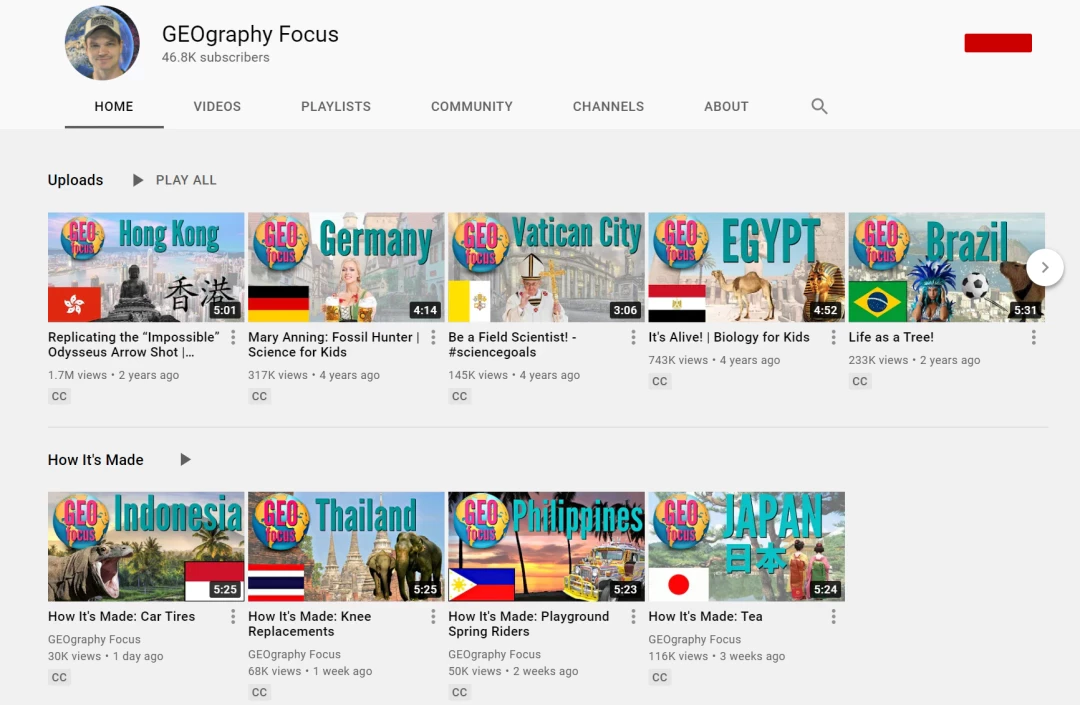This screenshot has height=705, width=1080.
Task: Open the Indonesia video thumbnail
Action: [146, 547]
